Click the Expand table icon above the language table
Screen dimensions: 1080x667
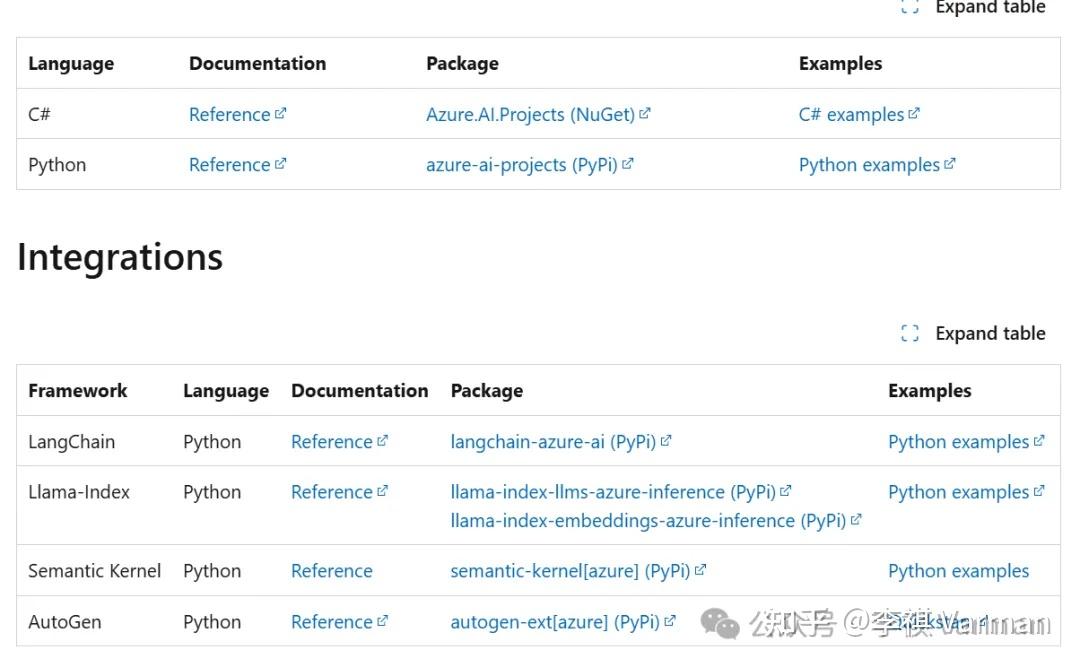coord(910,7)
